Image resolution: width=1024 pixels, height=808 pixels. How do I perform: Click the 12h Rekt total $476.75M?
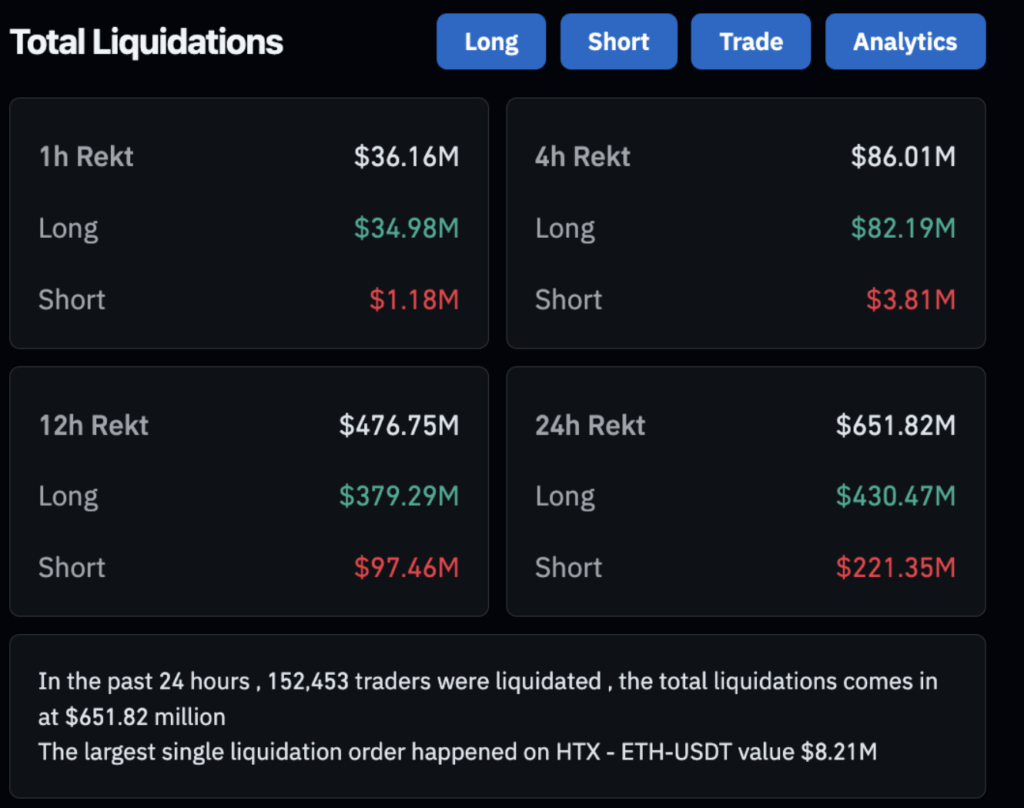(x=399, y=425)
